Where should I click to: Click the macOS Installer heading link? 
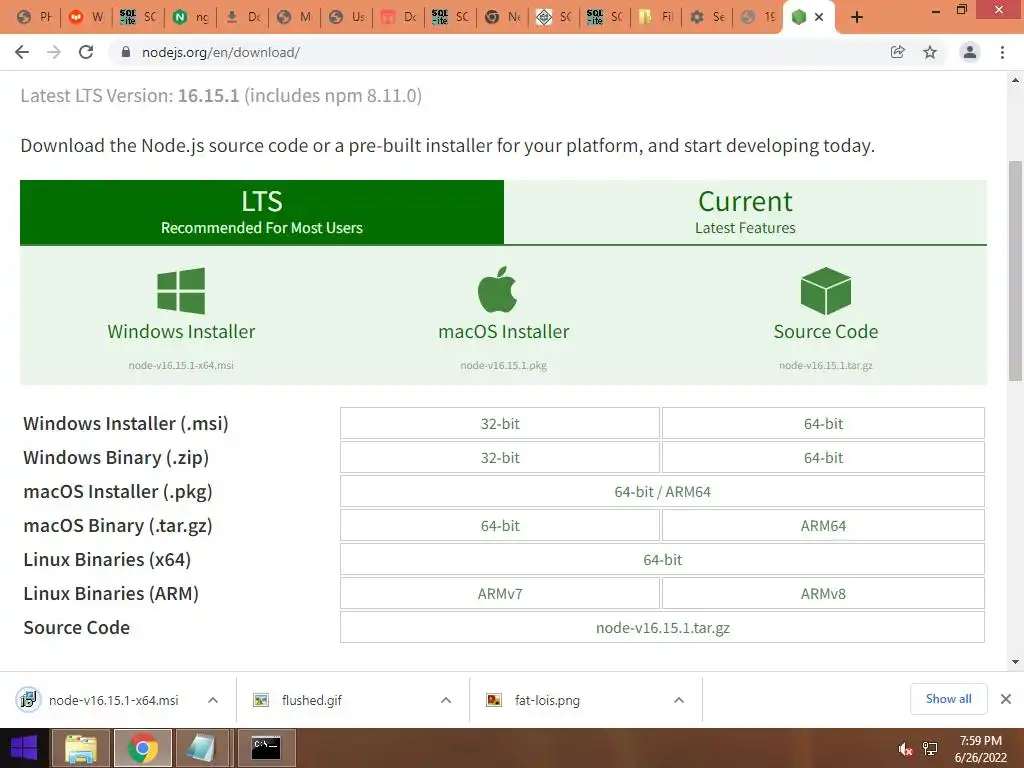tap(504, 332)
